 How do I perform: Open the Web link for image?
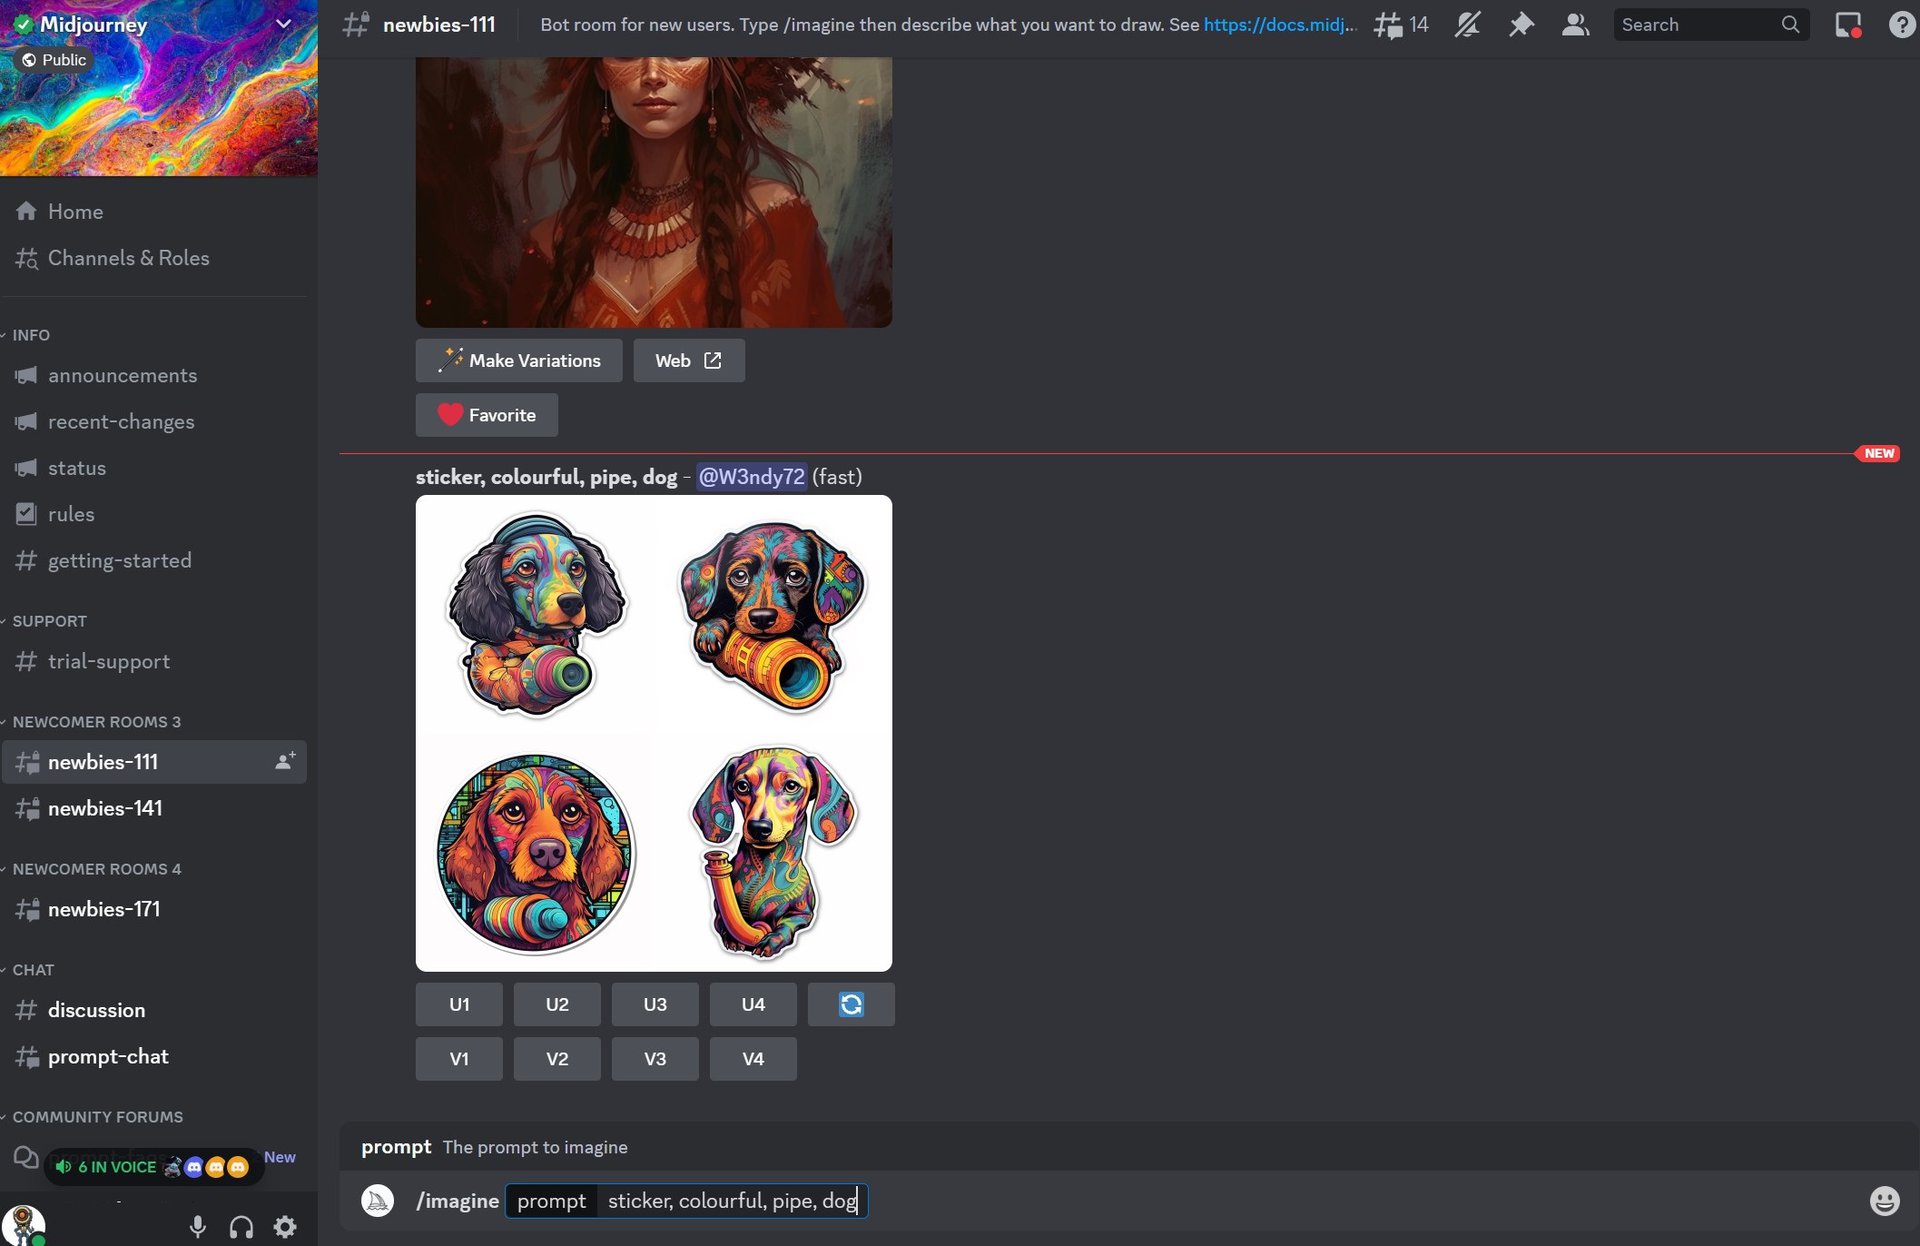click(x=686, y=360)
